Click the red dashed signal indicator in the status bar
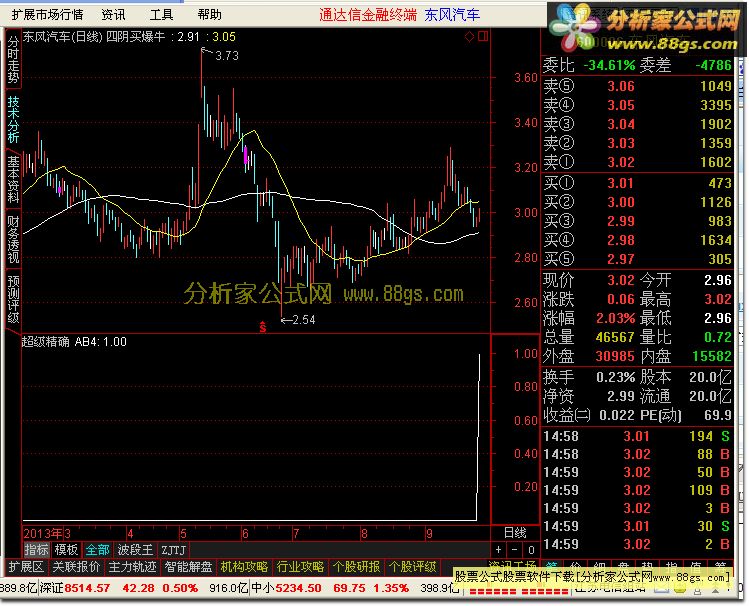 (518, 591)
